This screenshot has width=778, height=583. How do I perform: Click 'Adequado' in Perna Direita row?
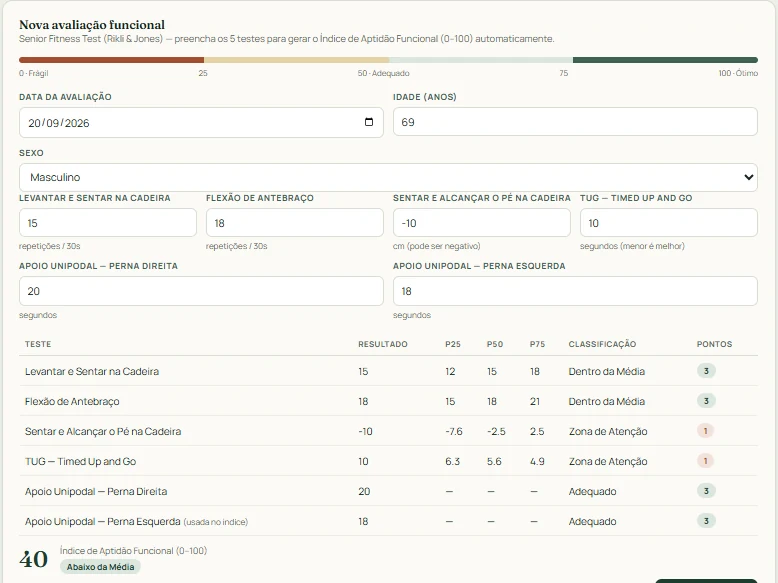tap(592, 491)
